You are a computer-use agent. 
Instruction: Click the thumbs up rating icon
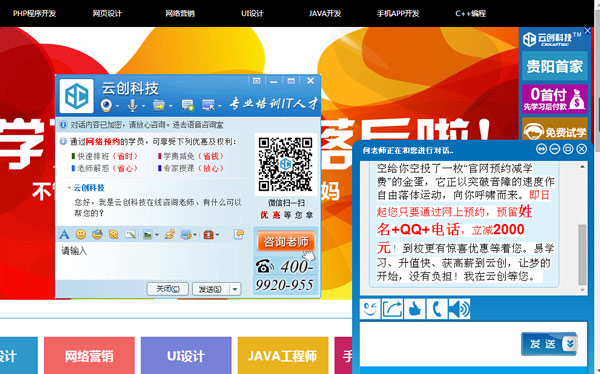[414, 309]
